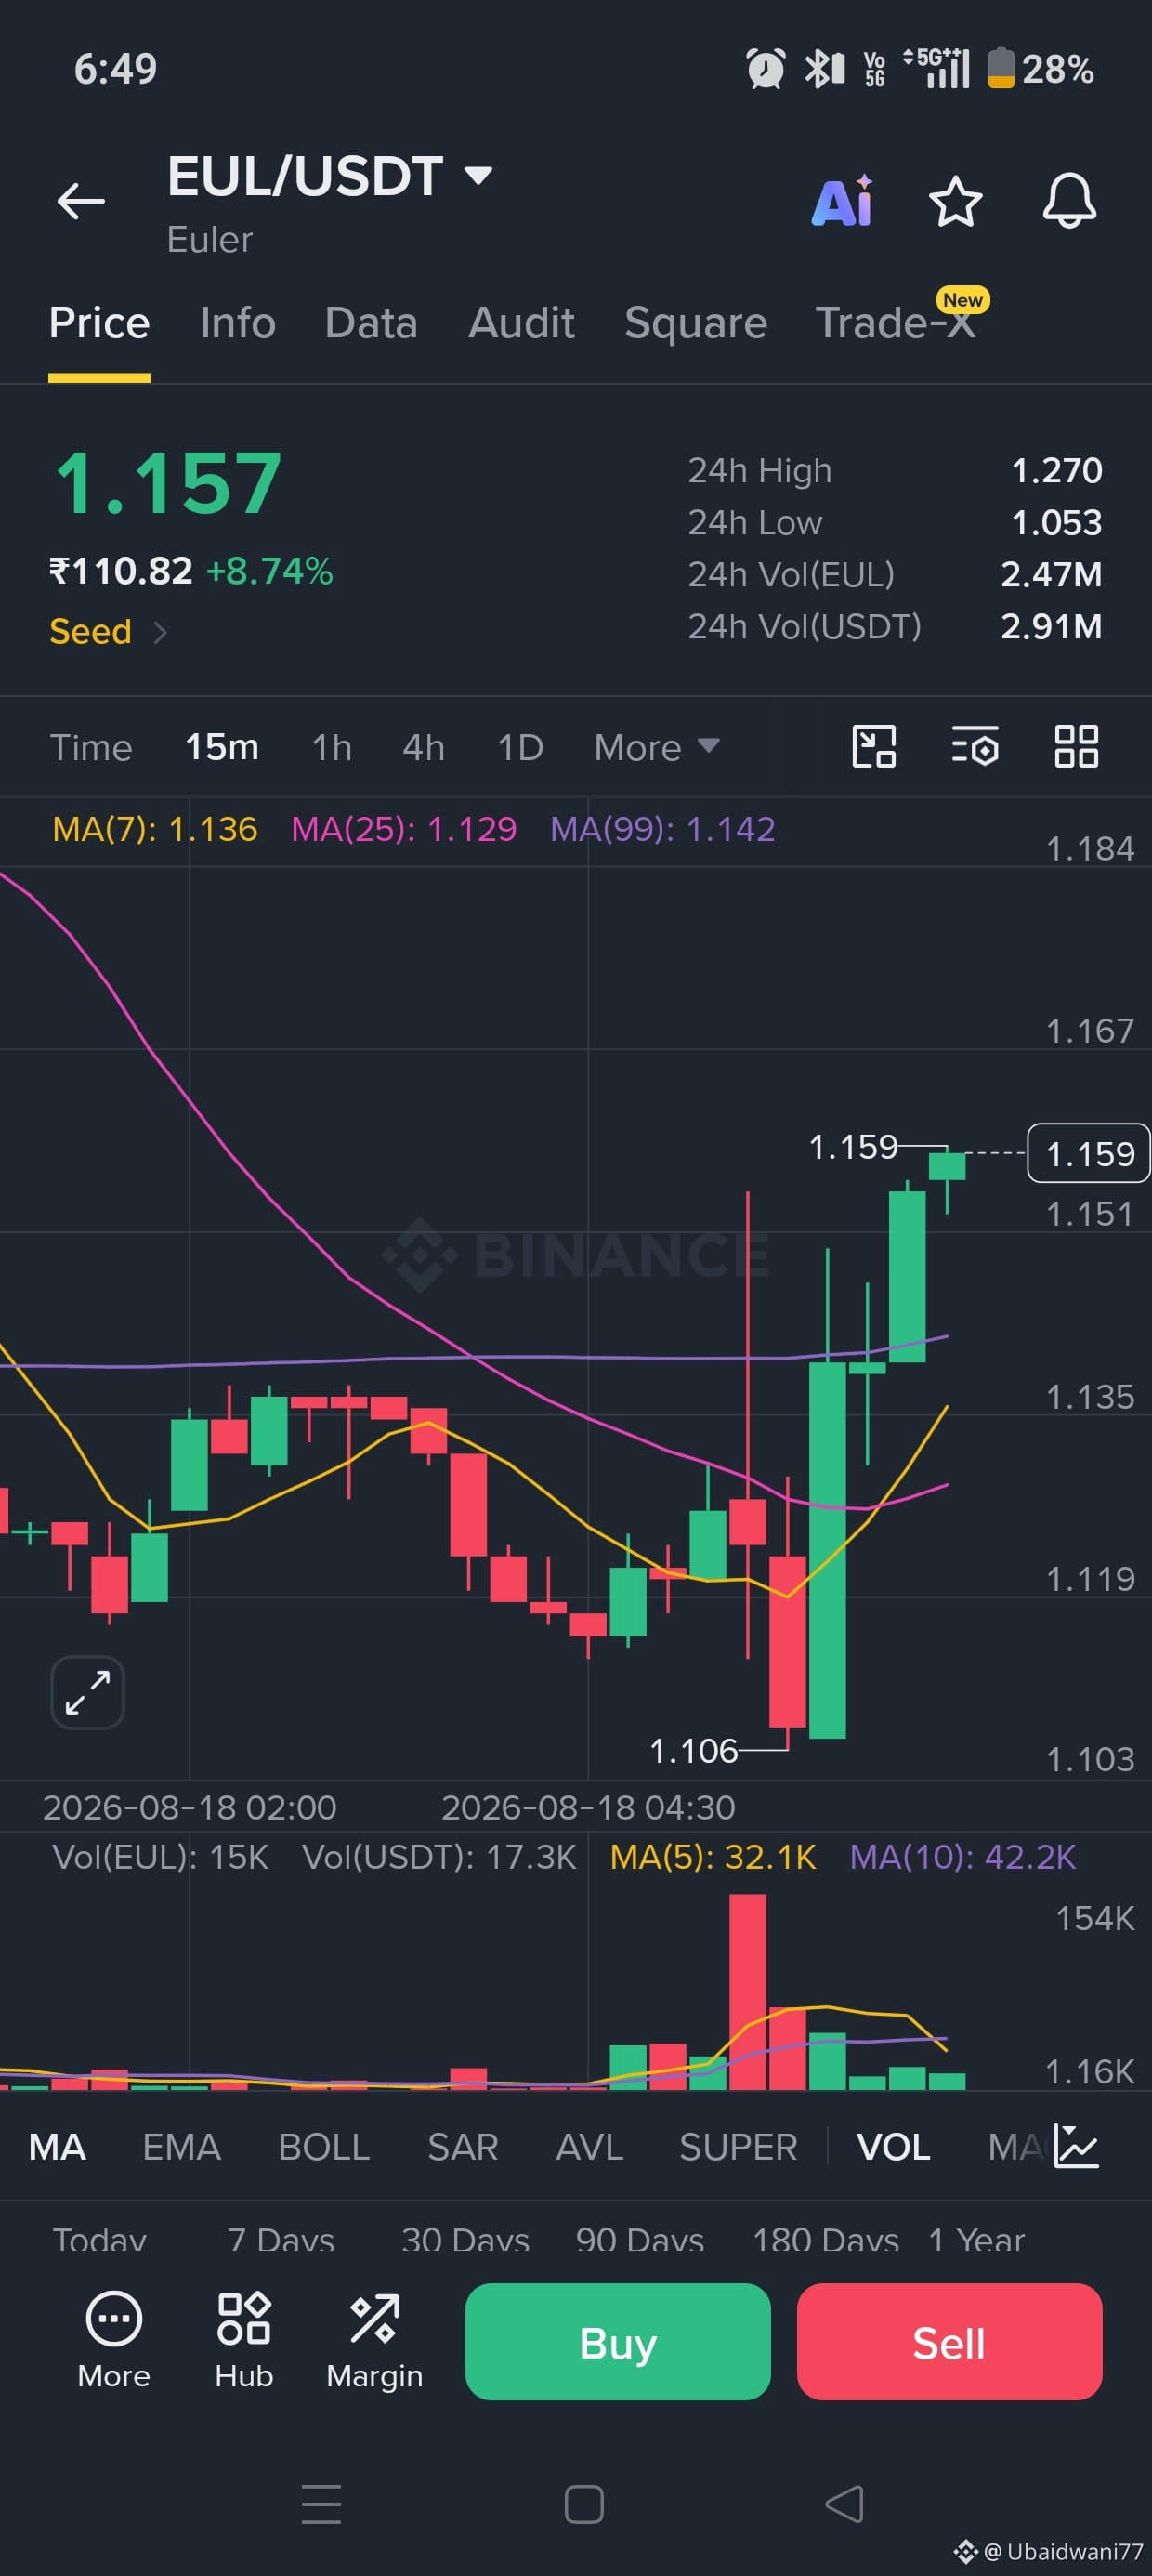The width and height of the screenshot is (1152, 2576).
Task: Tap the 1.106 low price marker
Action: coord(694,1751)
